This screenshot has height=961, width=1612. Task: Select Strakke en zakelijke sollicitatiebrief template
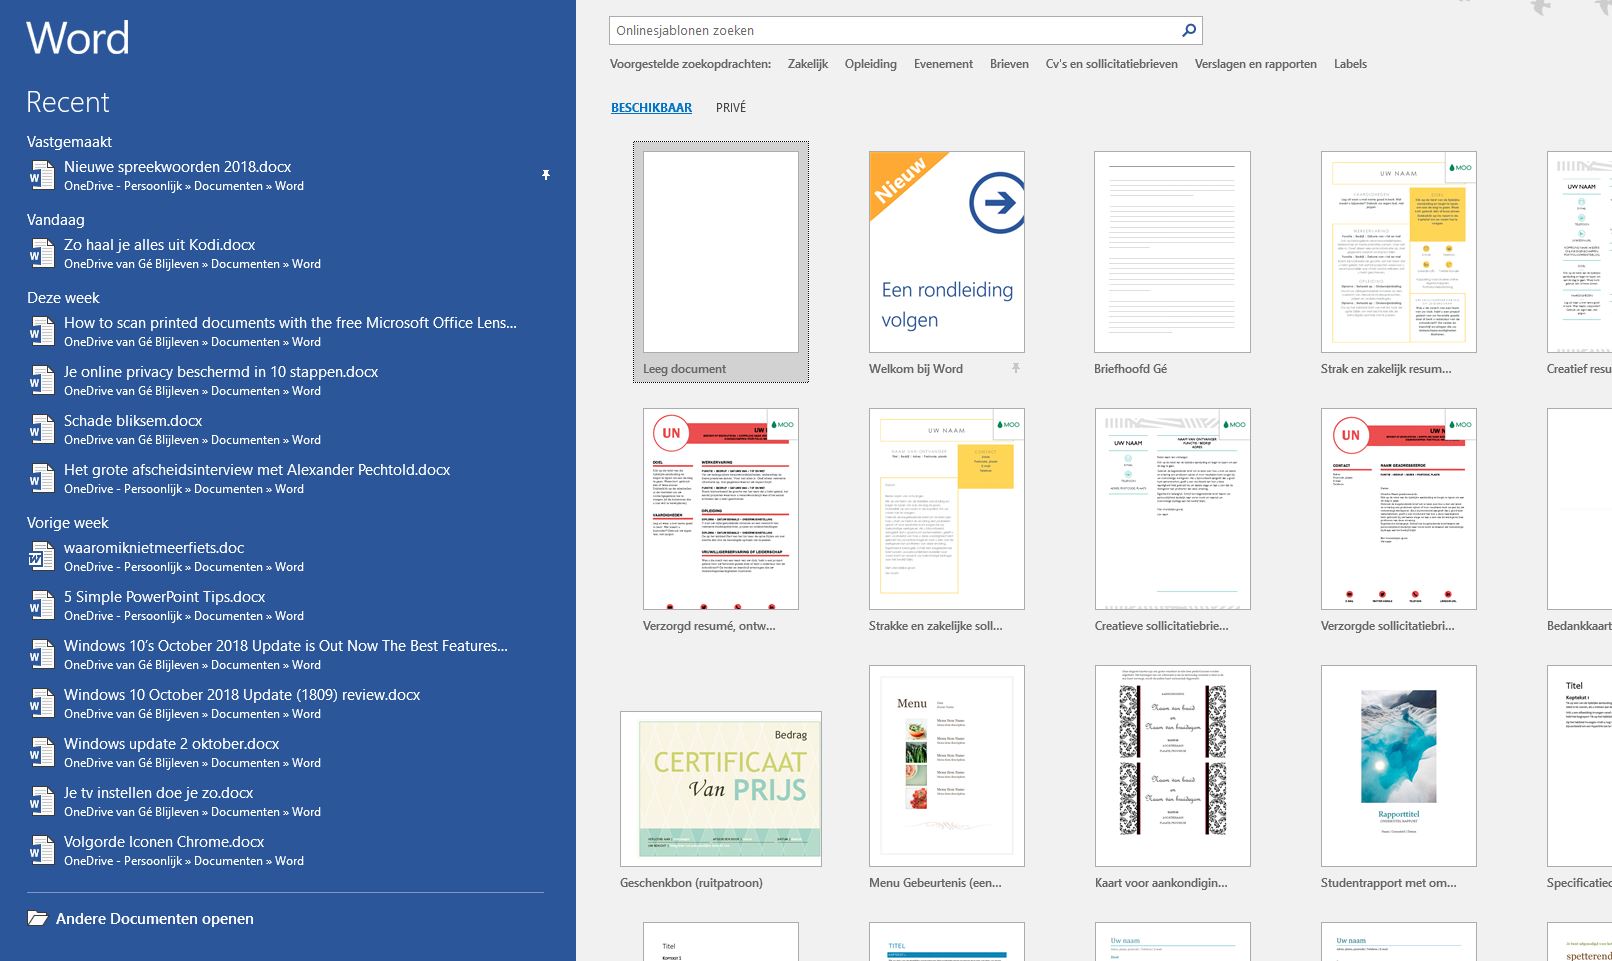(947, 509)
